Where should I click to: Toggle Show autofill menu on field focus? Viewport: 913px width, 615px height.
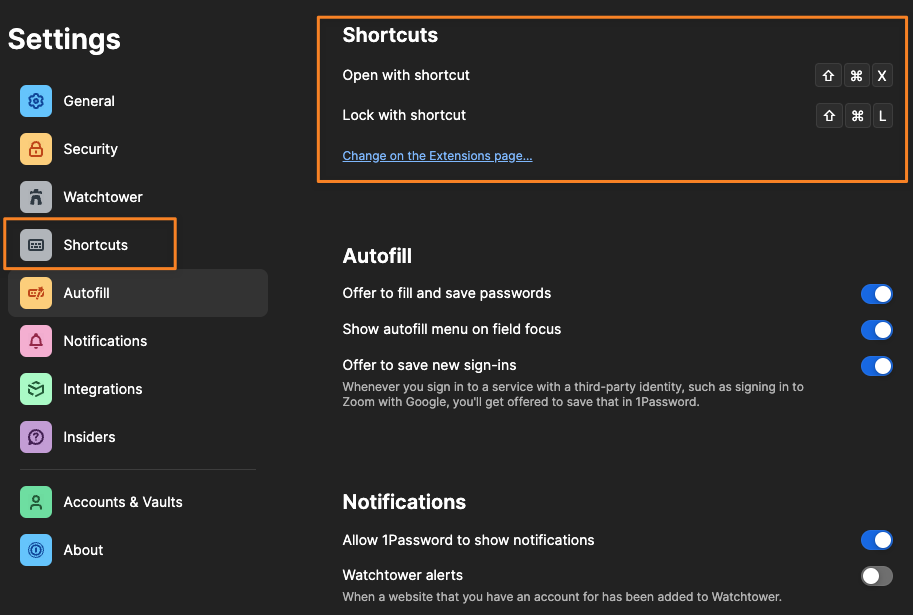[876, 330]
